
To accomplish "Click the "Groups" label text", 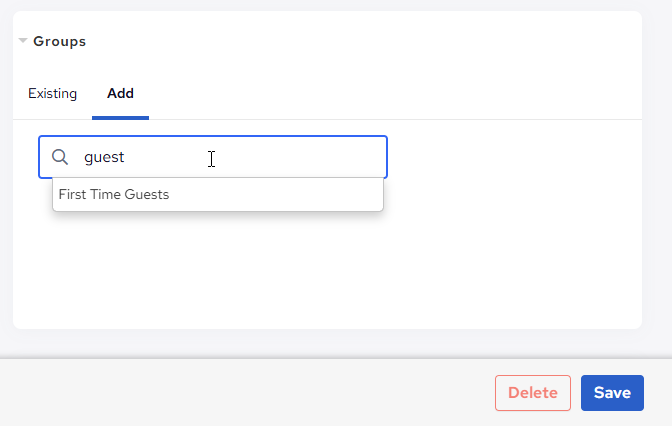I will click(59, 41).
